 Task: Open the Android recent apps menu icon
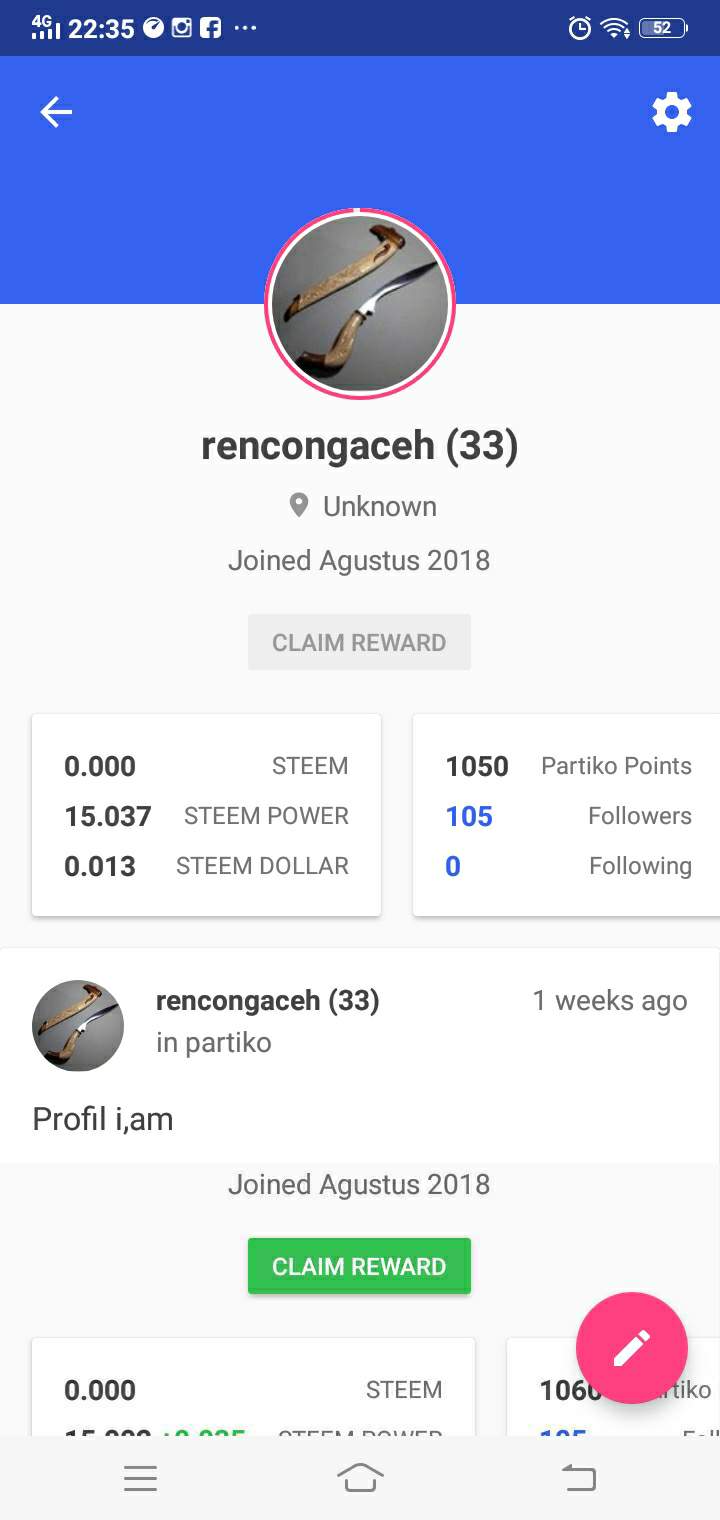[x=140, y=1478]
